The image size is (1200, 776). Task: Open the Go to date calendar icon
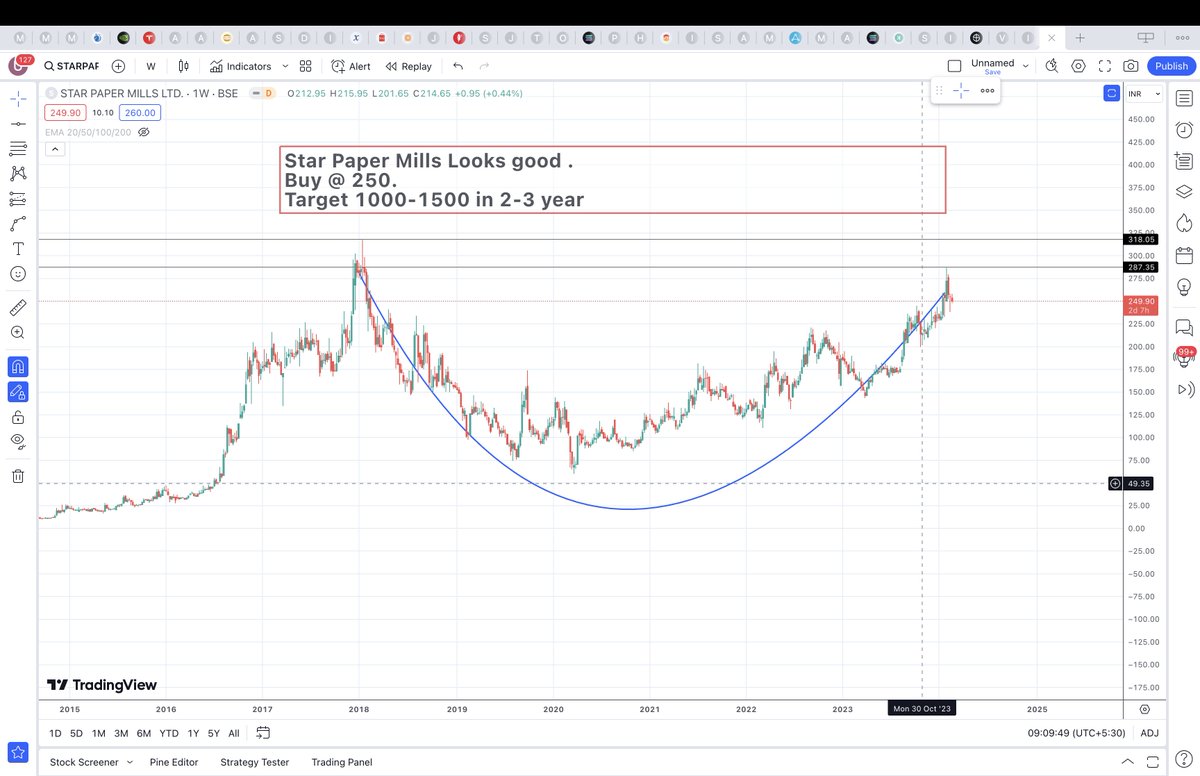coord(263,733)
